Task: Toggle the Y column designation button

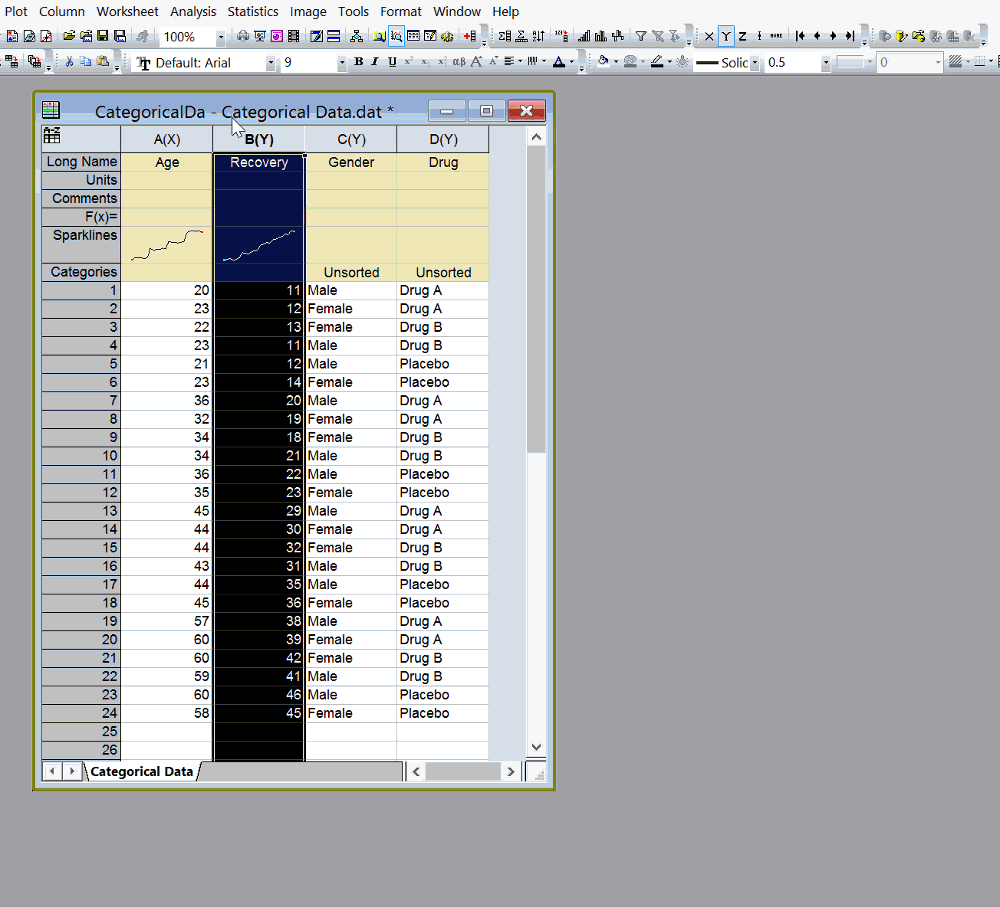Action: coord(726,37)
